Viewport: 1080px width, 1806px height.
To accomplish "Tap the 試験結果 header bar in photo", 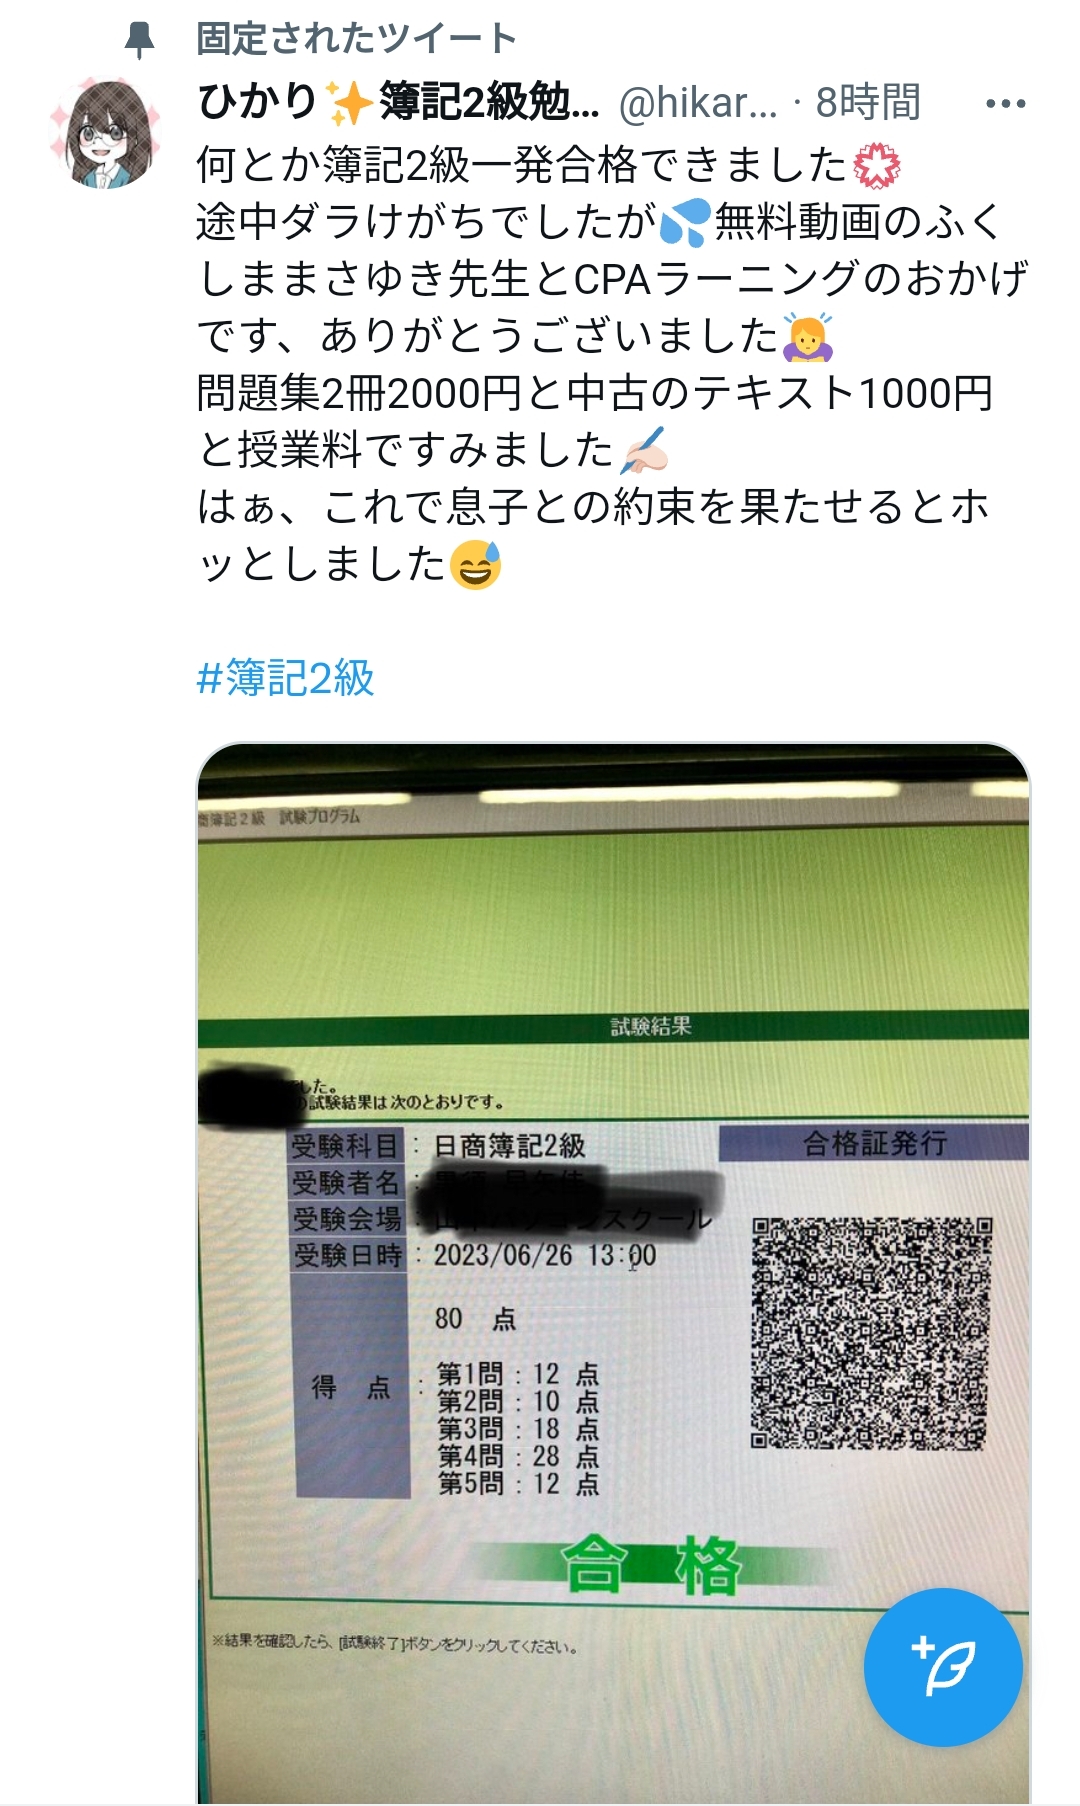I will (x=613, y=1026).
